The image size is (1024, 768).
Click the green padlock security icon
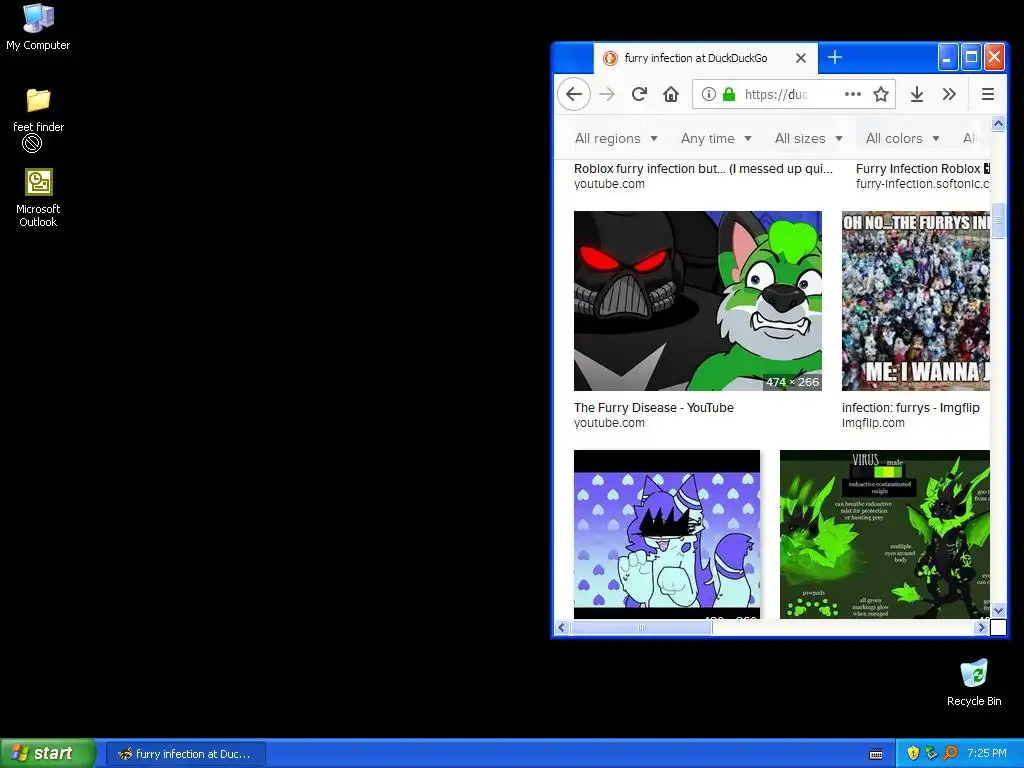point(729,95)
